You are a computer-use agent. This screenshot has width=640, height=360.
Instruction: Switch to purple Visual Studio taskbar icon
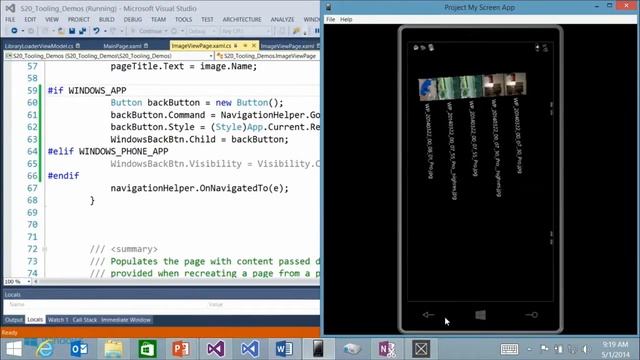tap(216, 349)
